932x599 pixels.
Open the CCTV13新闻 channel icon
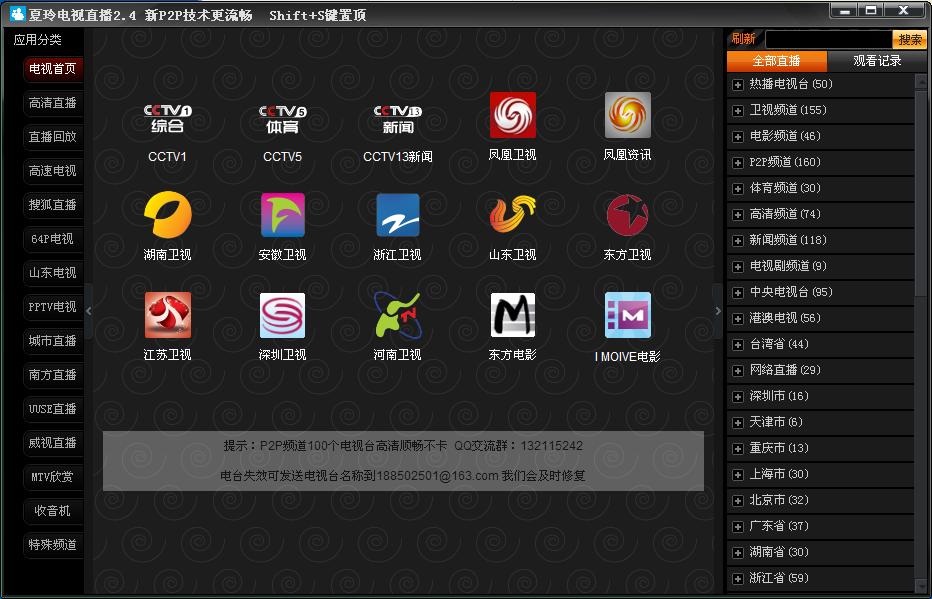398,119
